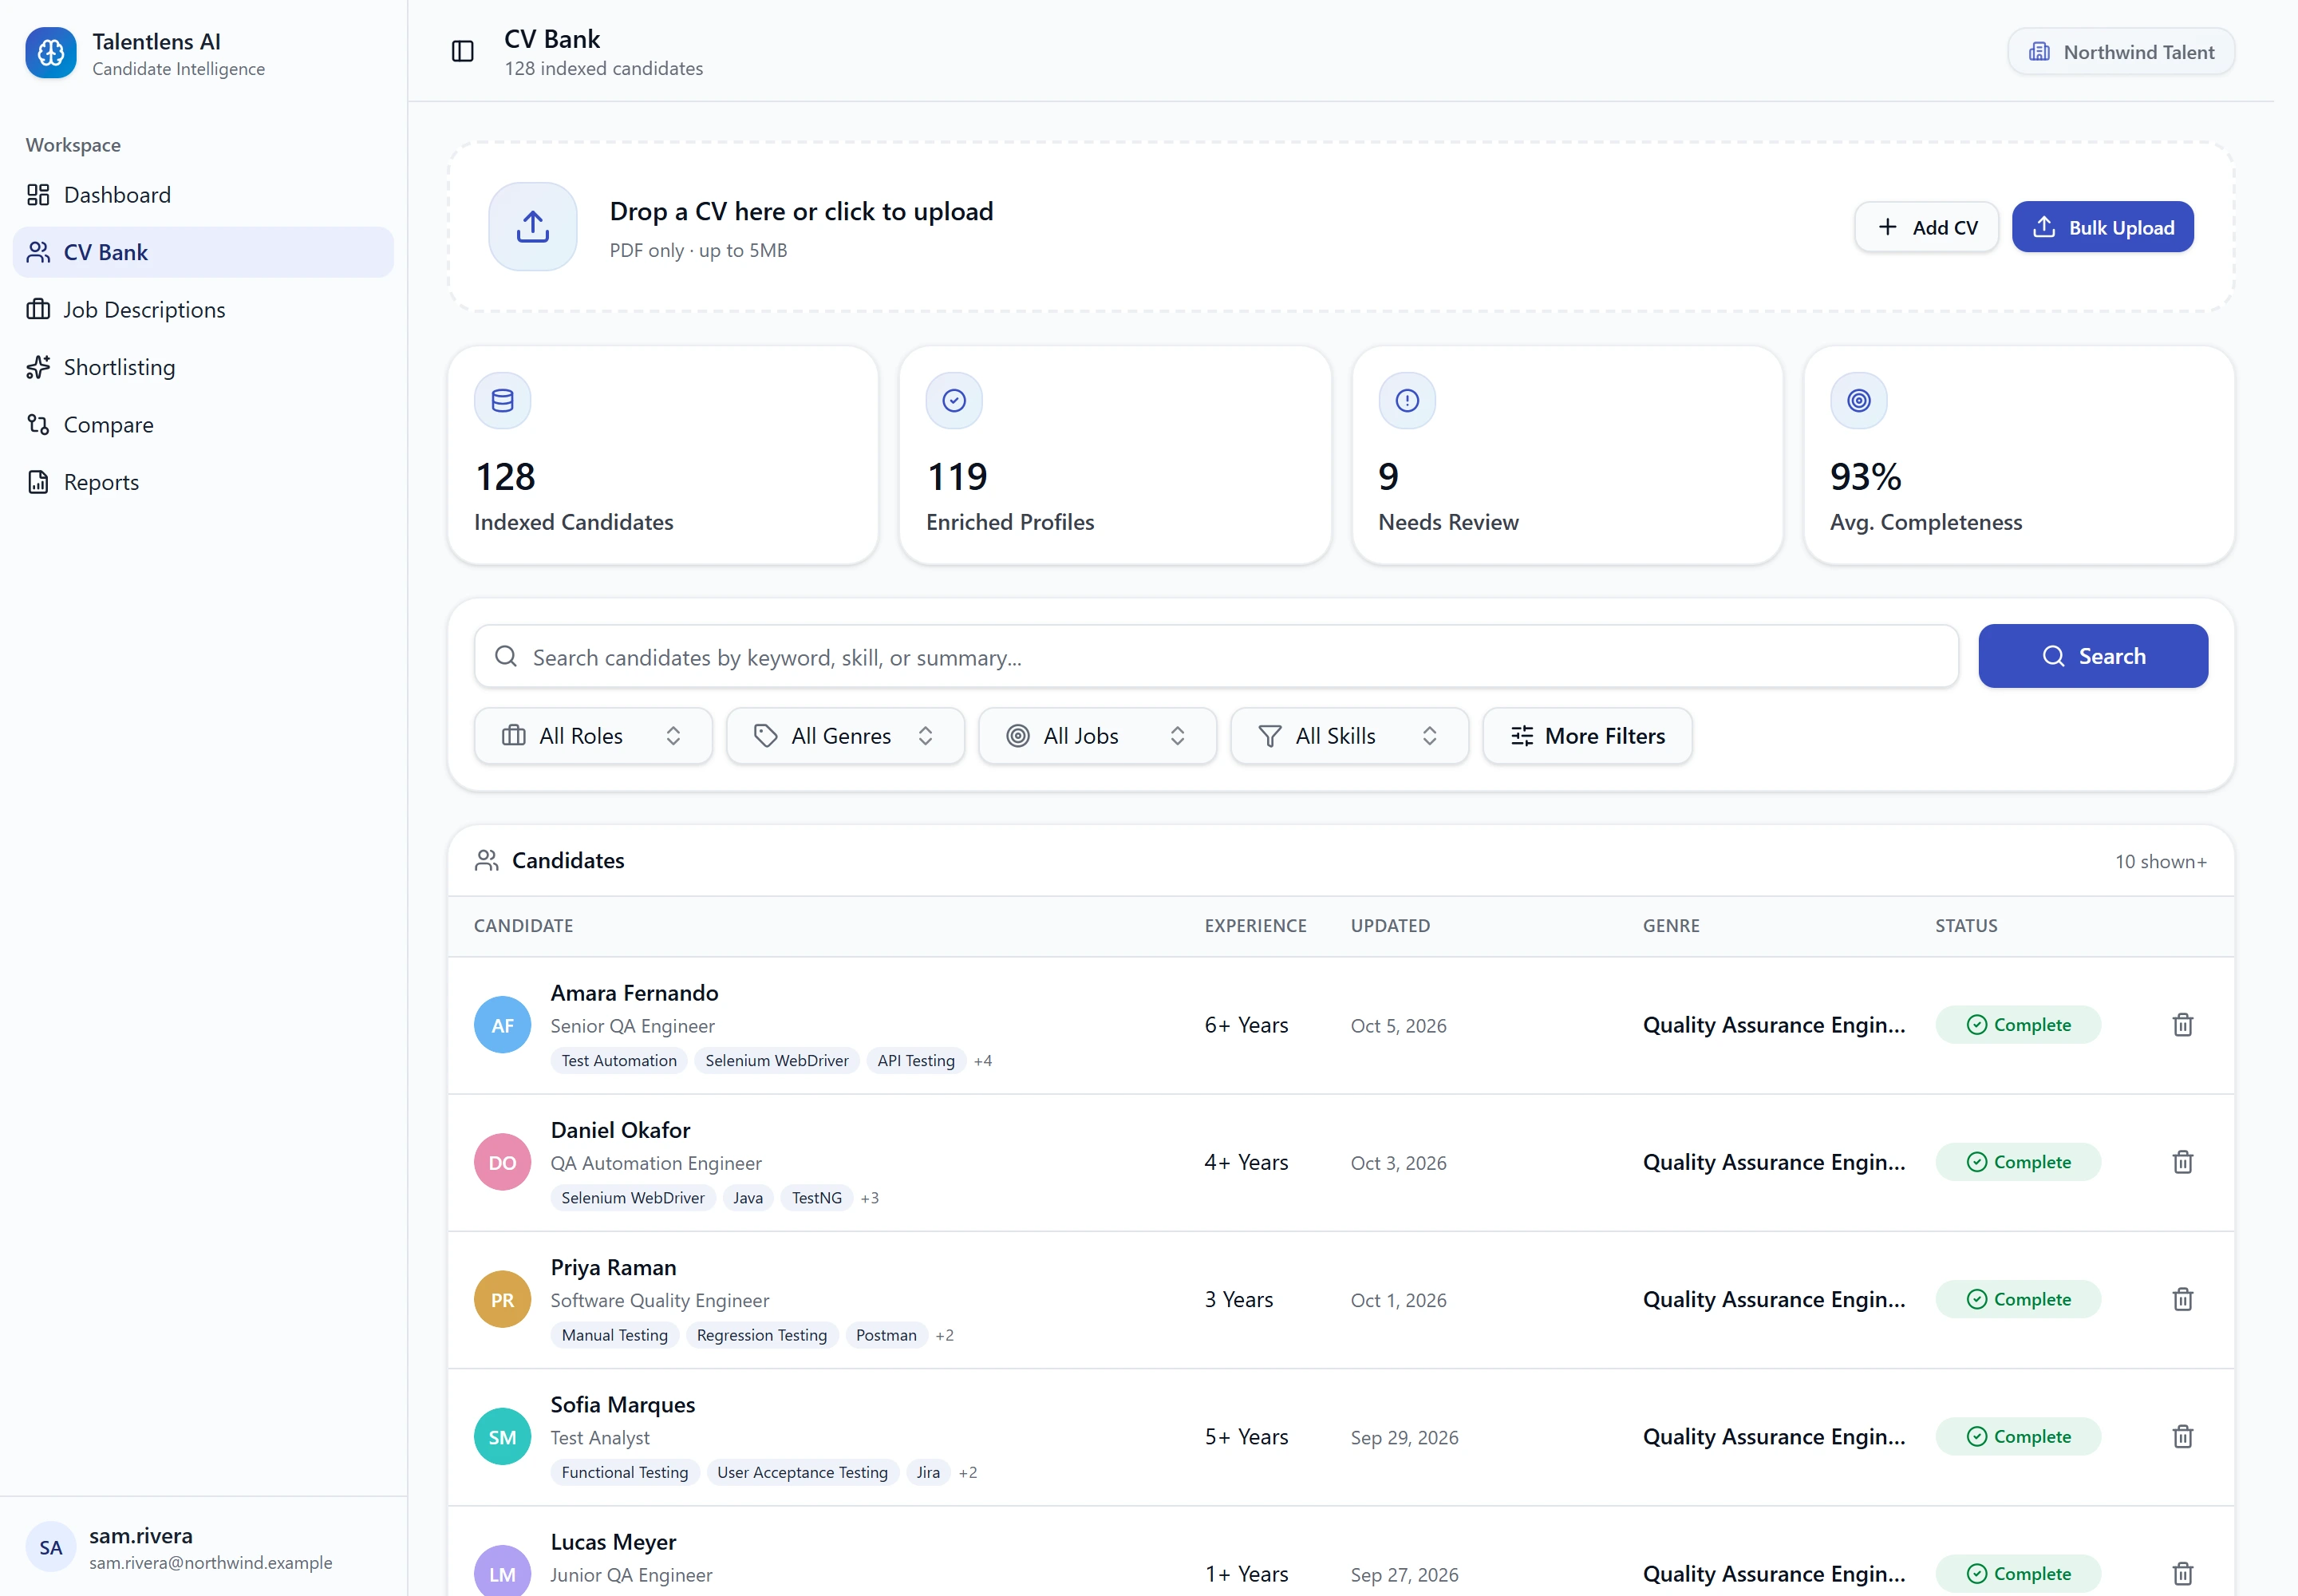Open the All Roles dropdown
This screenshot has height=1596, width=2298.
[593, 736]
